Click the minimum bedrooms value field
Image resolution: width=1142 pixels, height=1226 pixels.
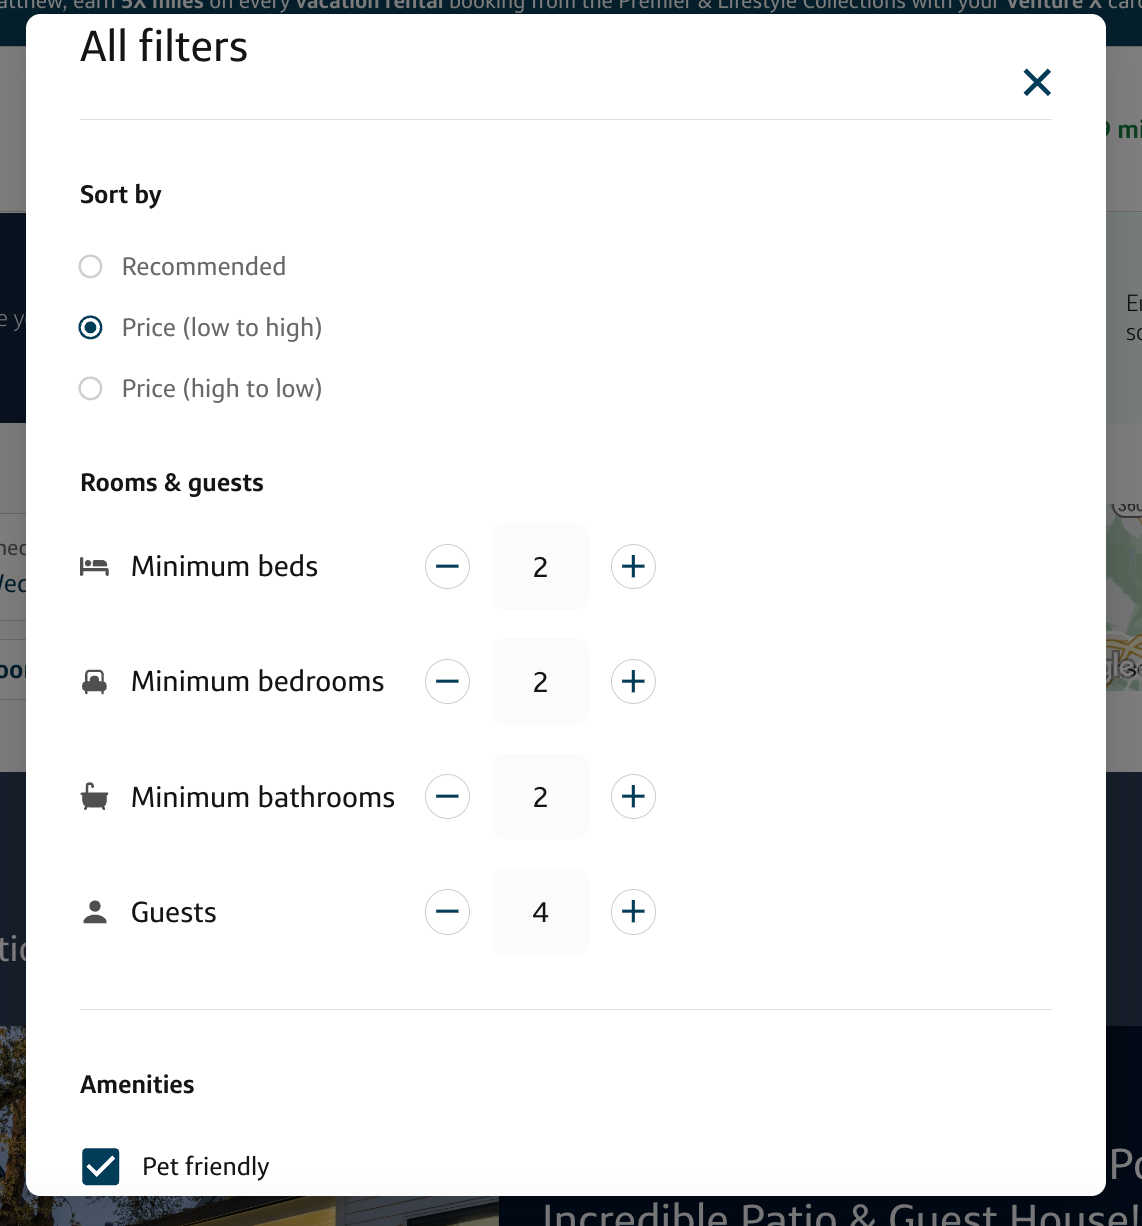coord(540,682)
